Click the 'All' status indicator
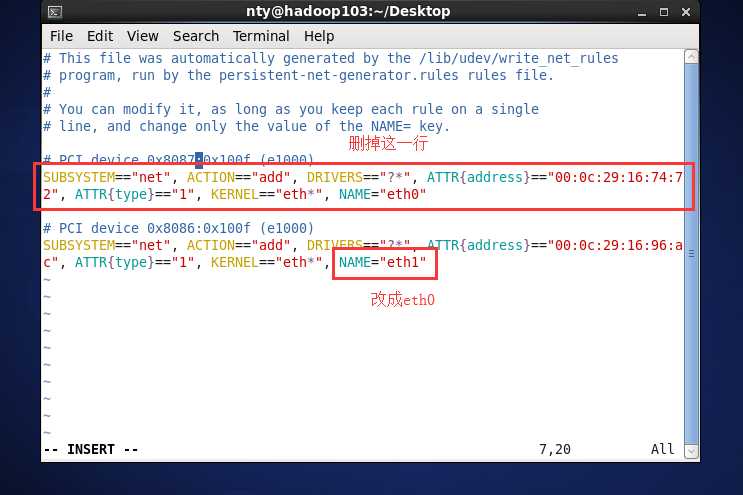This screenshot has height=495, width=743. (662, 449)
